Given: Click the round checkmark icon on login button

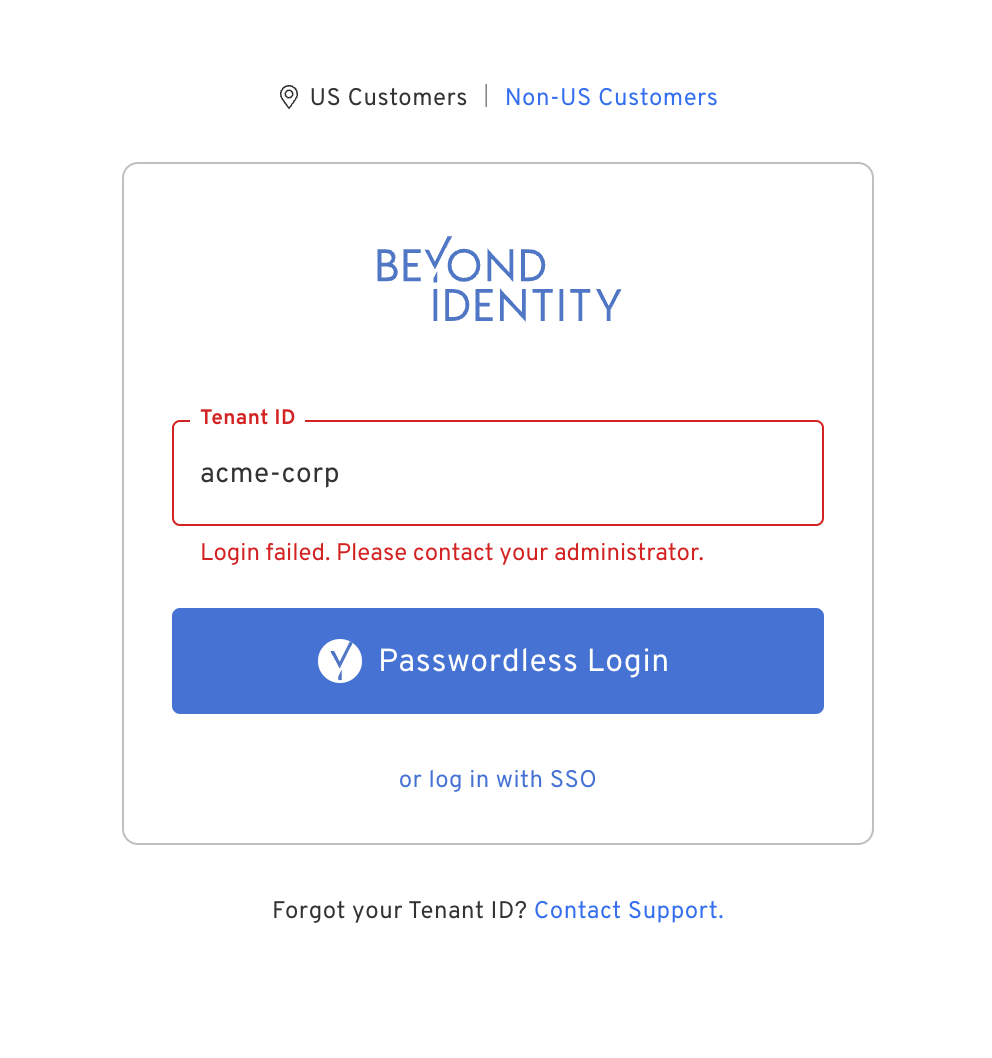Looking at the screenshot, I should (340, 661).
